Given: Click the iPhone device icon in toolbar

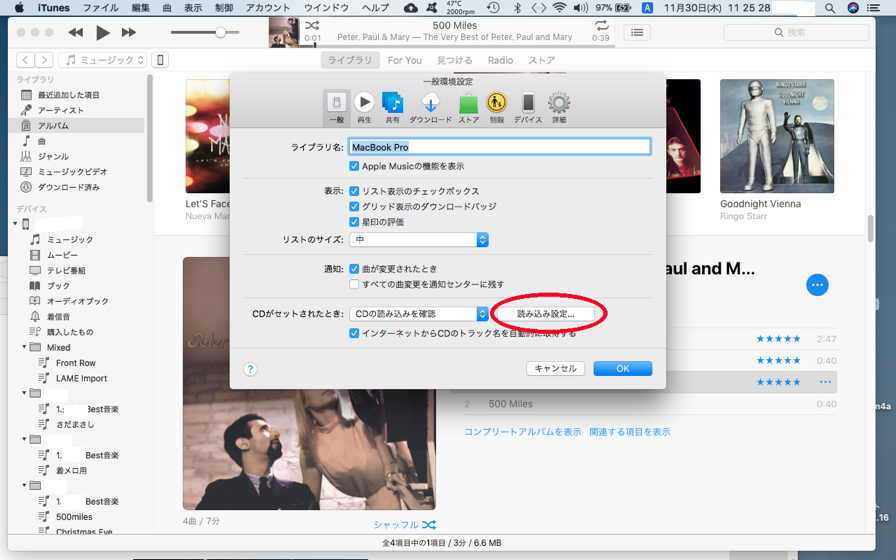Looking at the screenshot, I should [x=161, y=59].
